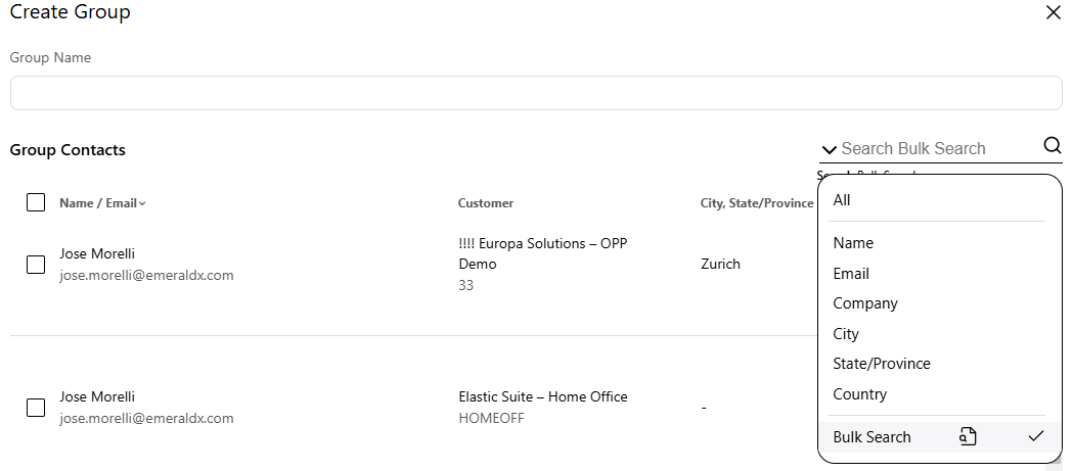The image size is (1073, 471).
Task: Choose All in search filter menu
Action: [842, 200]
